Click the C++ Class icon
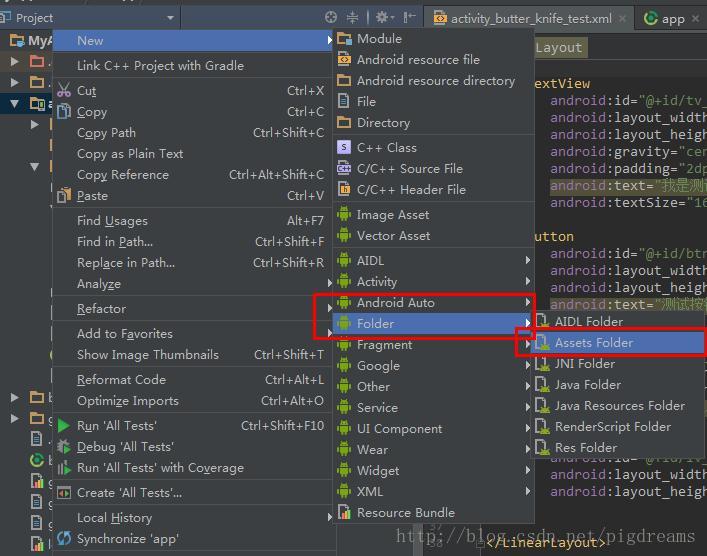 tap(344, 147)
